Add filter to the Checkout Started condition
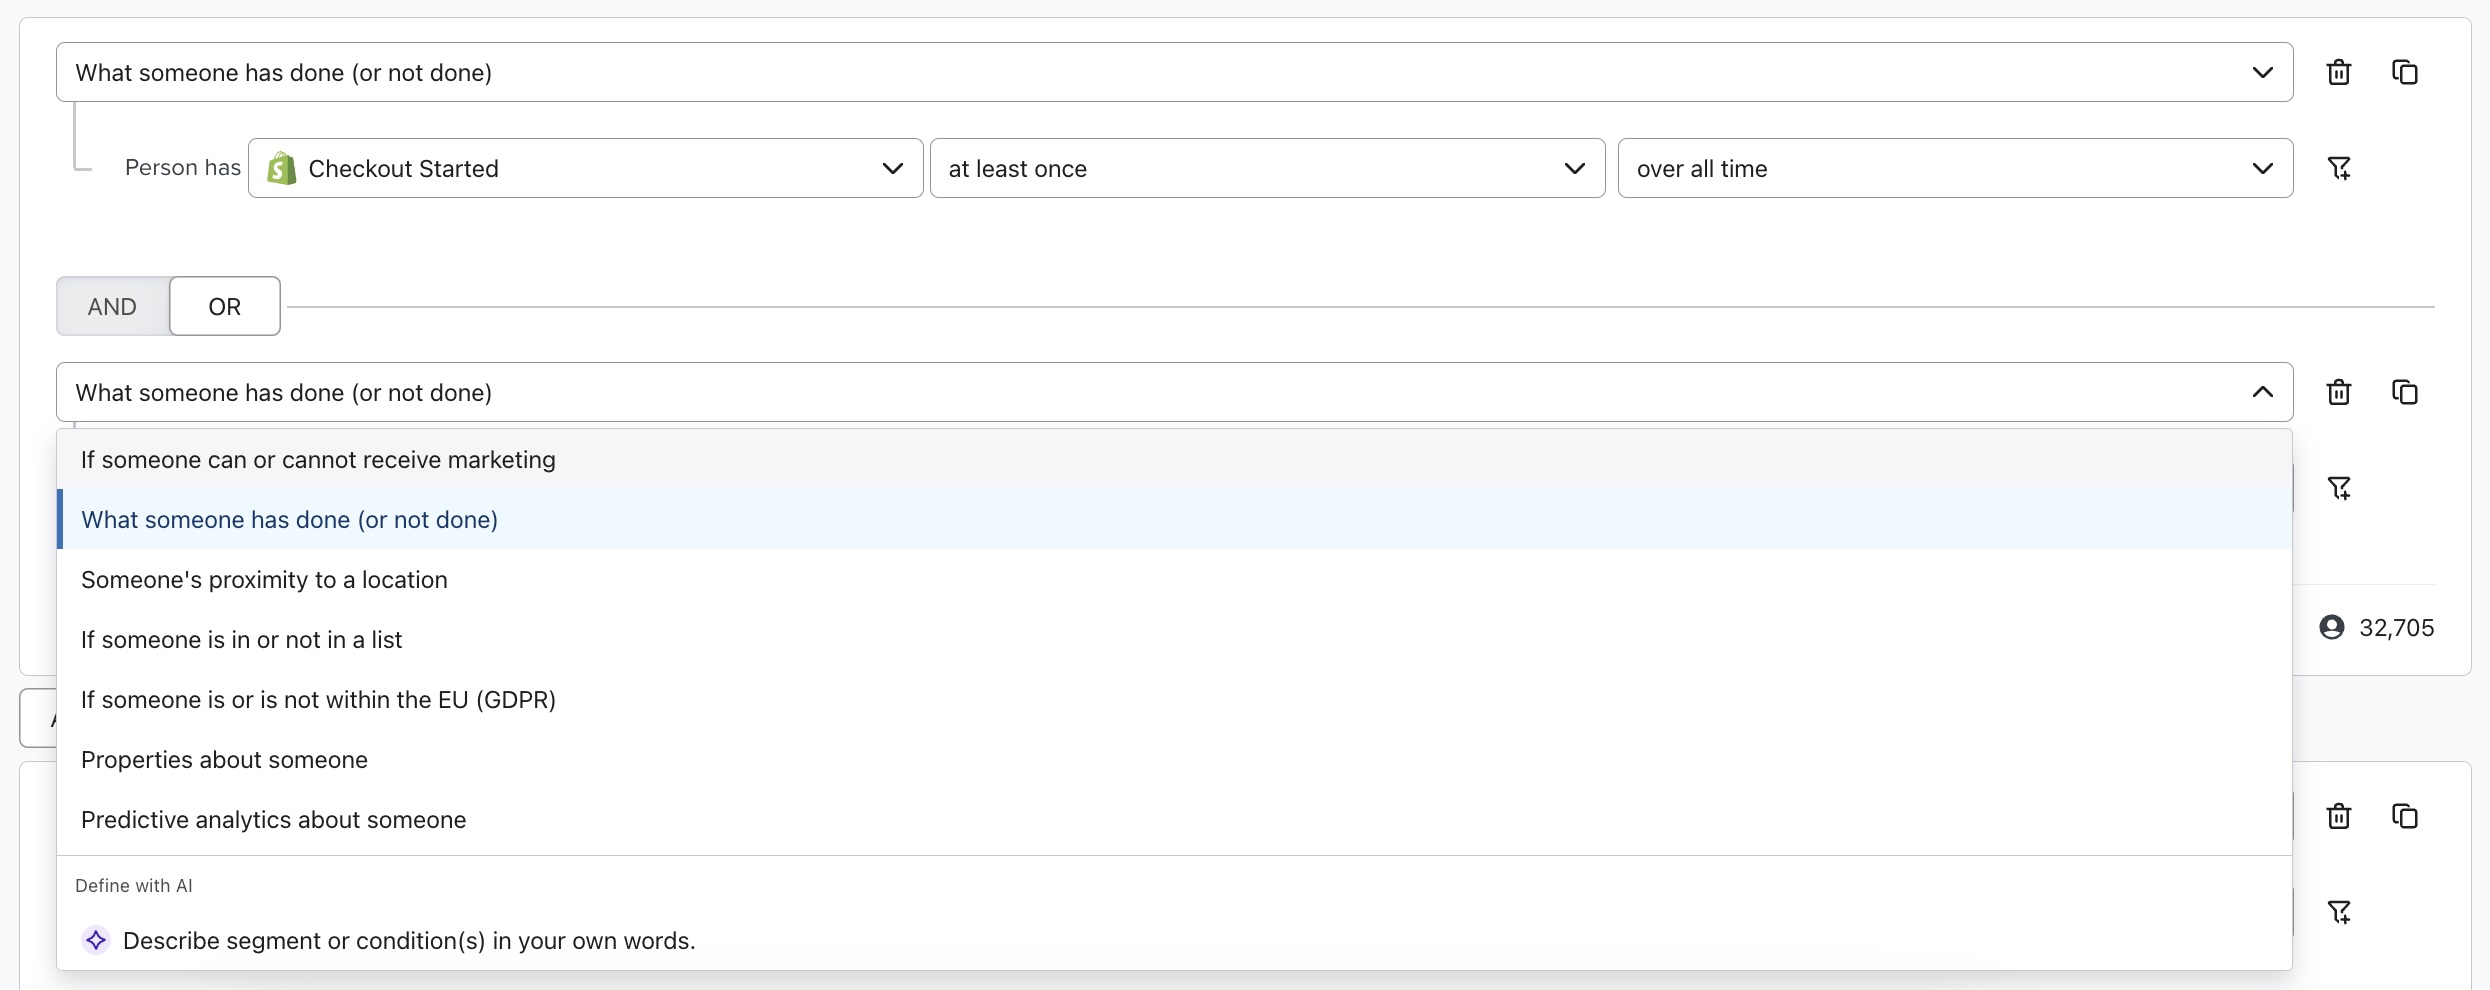2490x990 pixels. click(2338, 168)
